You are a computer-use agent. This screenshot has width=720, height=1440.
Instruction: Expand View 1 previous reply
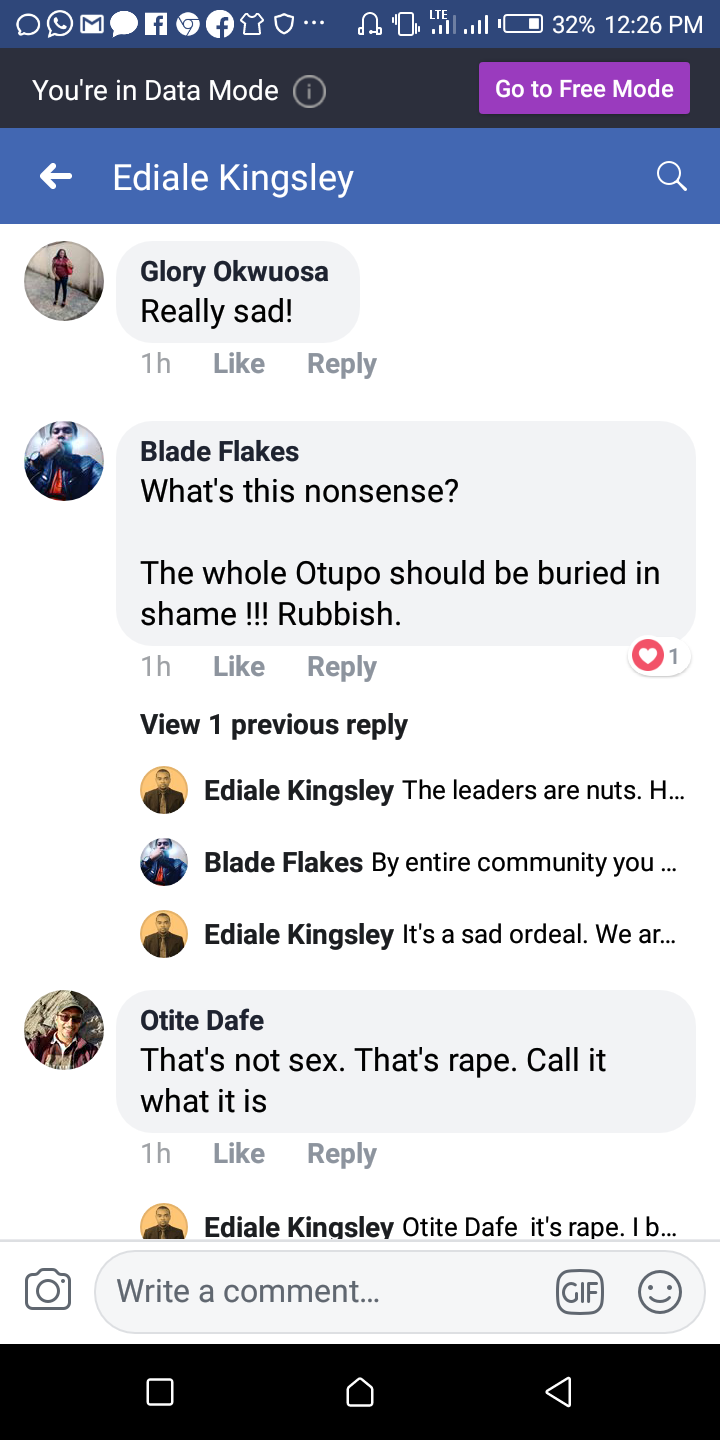274,725
